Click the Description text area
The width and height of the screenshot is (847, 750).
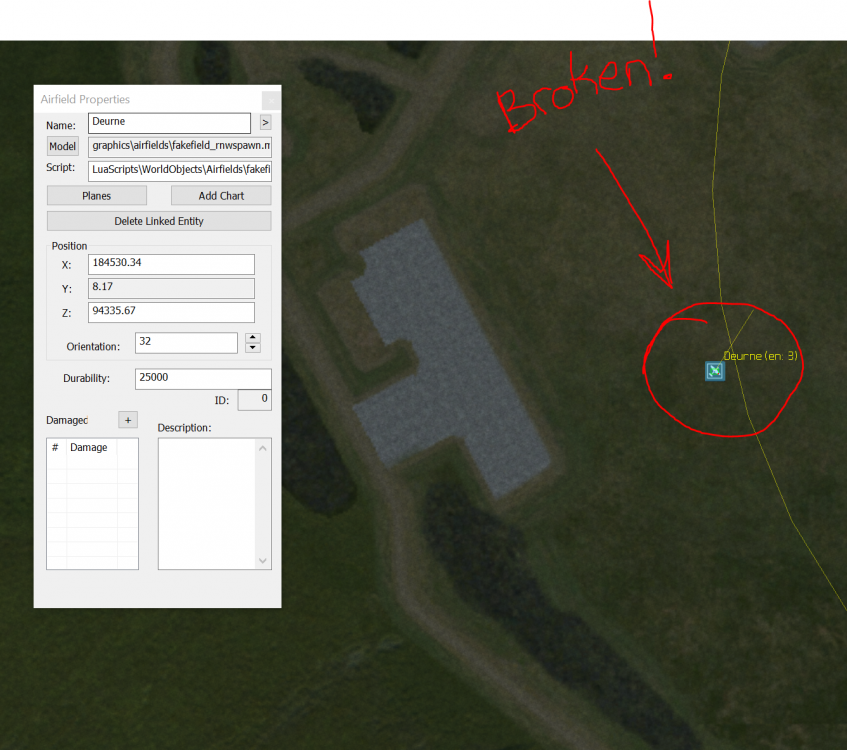(x=206, y=504)
